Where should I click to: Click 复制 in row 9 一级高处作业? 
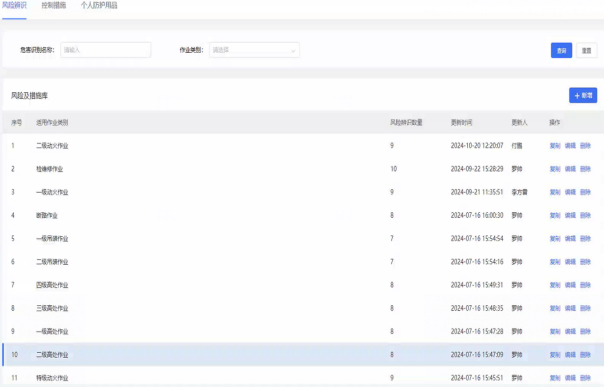point(555,331)
